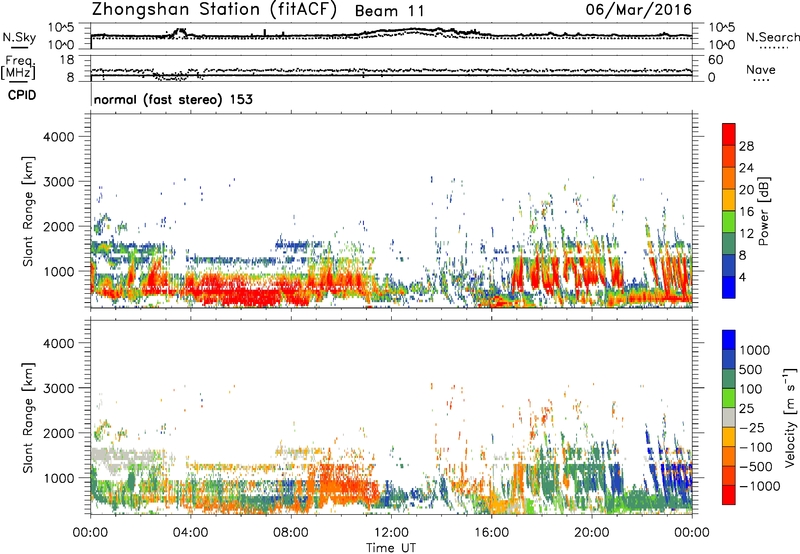
Task: Click the "N.Search" legend label
Action: 772,37
